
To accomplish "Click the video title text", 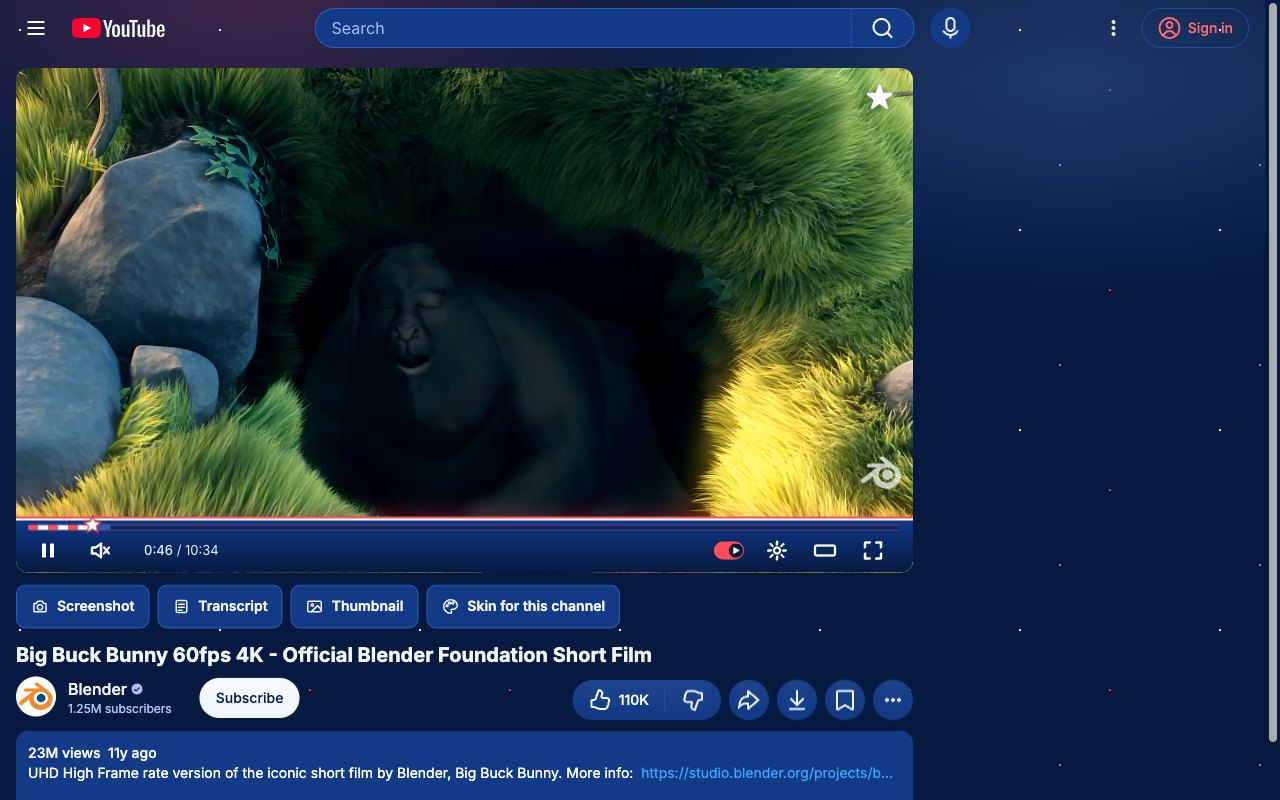I will [334, 655].
